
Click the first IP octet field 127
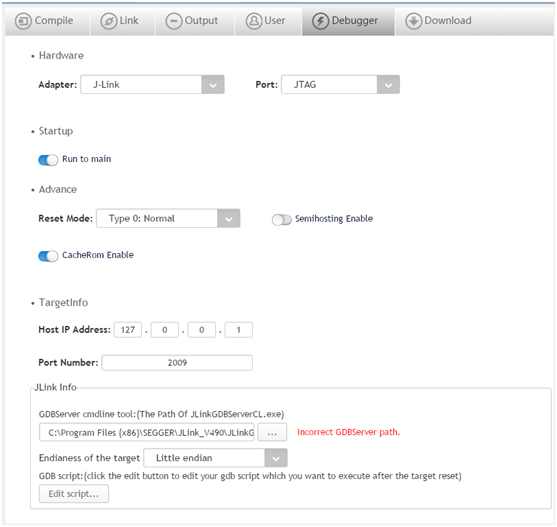pos(128,330)
